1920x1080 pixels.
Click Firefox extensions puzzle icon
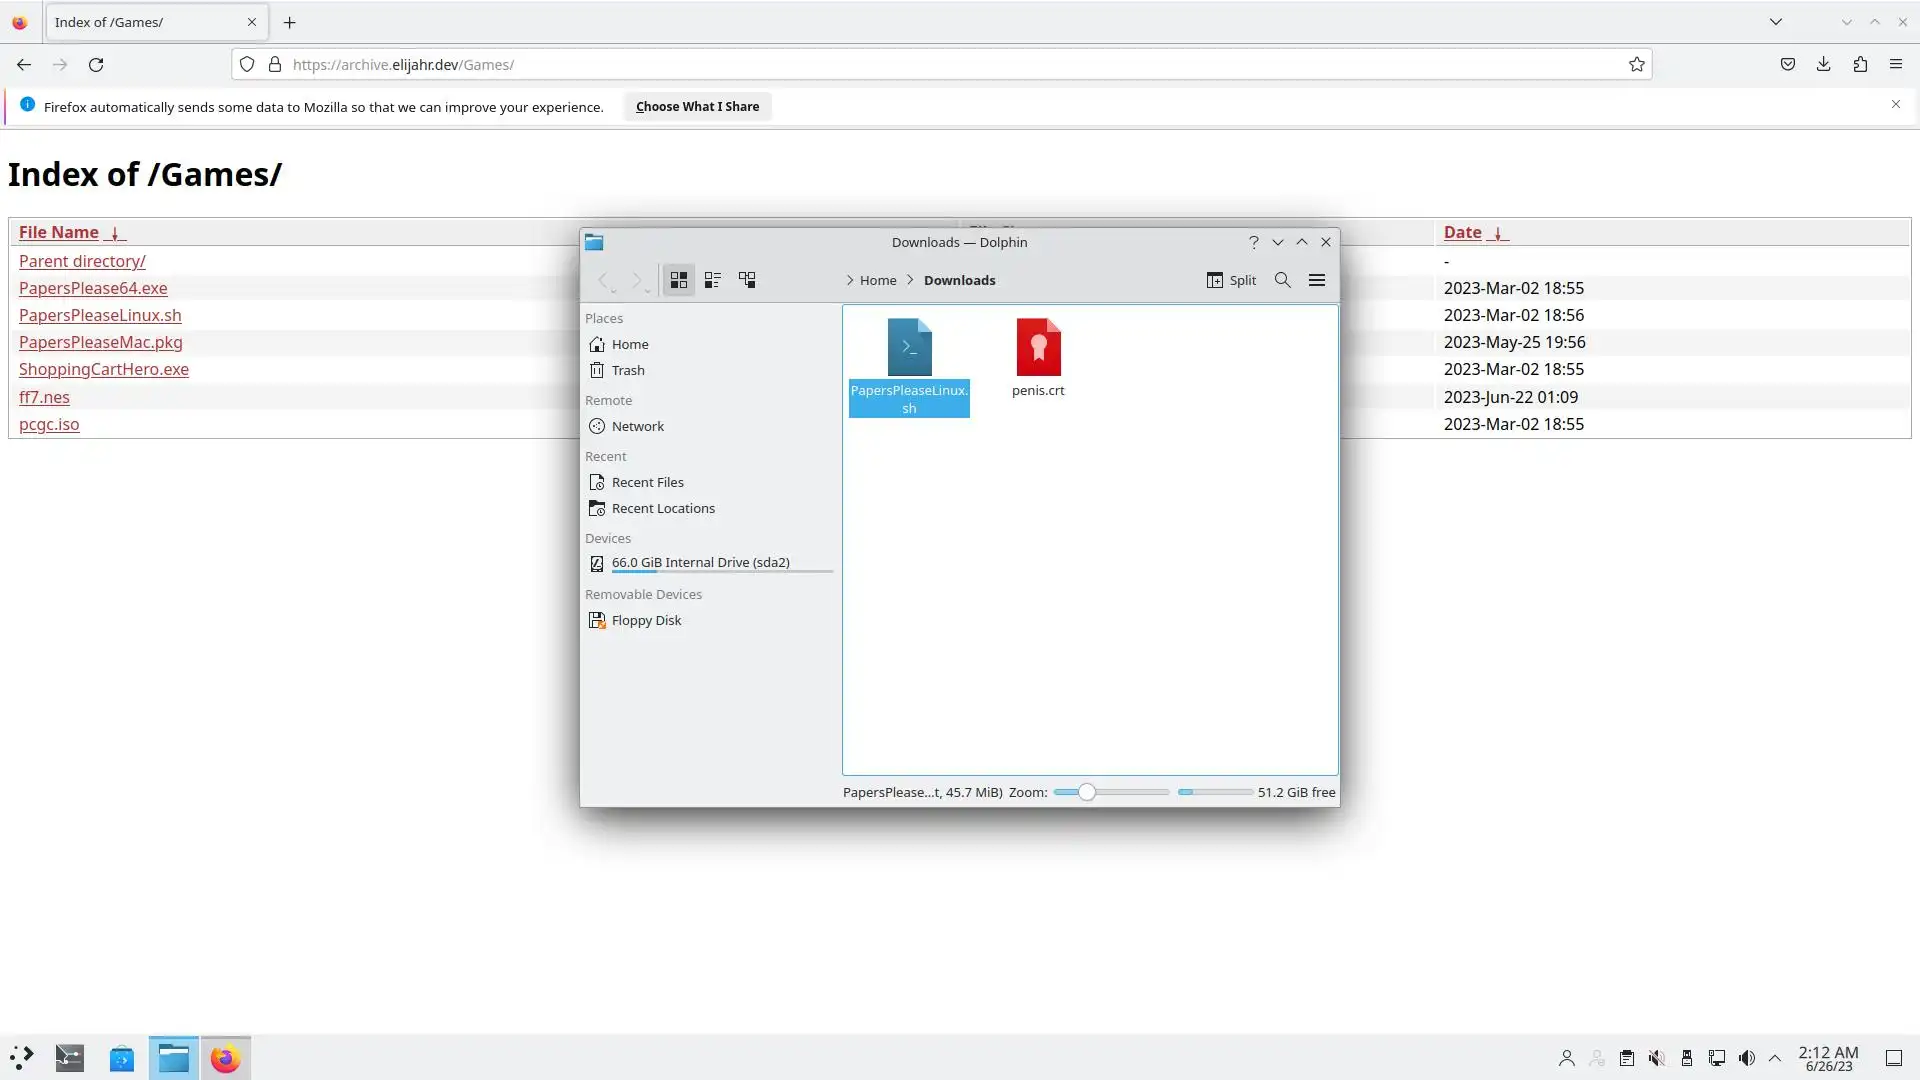point(1860,65)
